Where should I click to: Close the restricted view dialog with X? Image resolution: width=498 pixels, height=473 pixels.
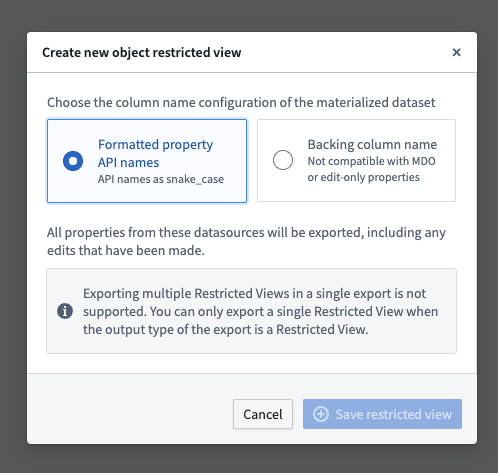point(456,52)
